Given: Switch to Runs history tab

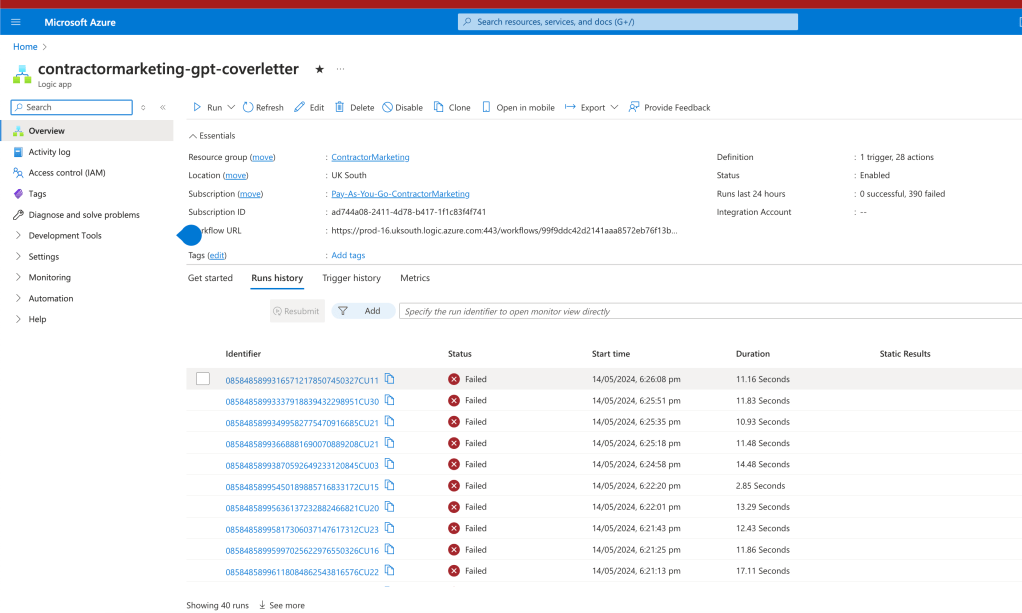Looking at the screenshot, I should click(277, 278).
